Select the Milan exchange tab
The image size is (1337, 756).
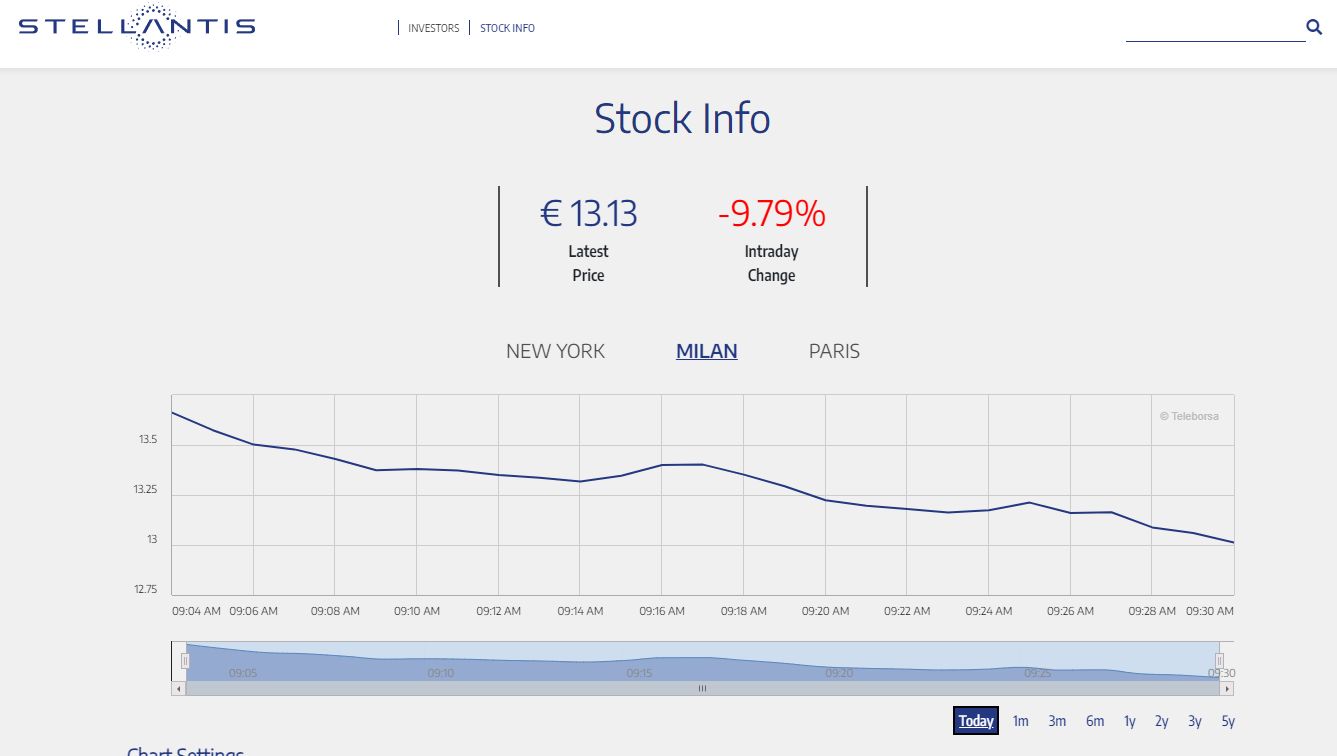707,351
